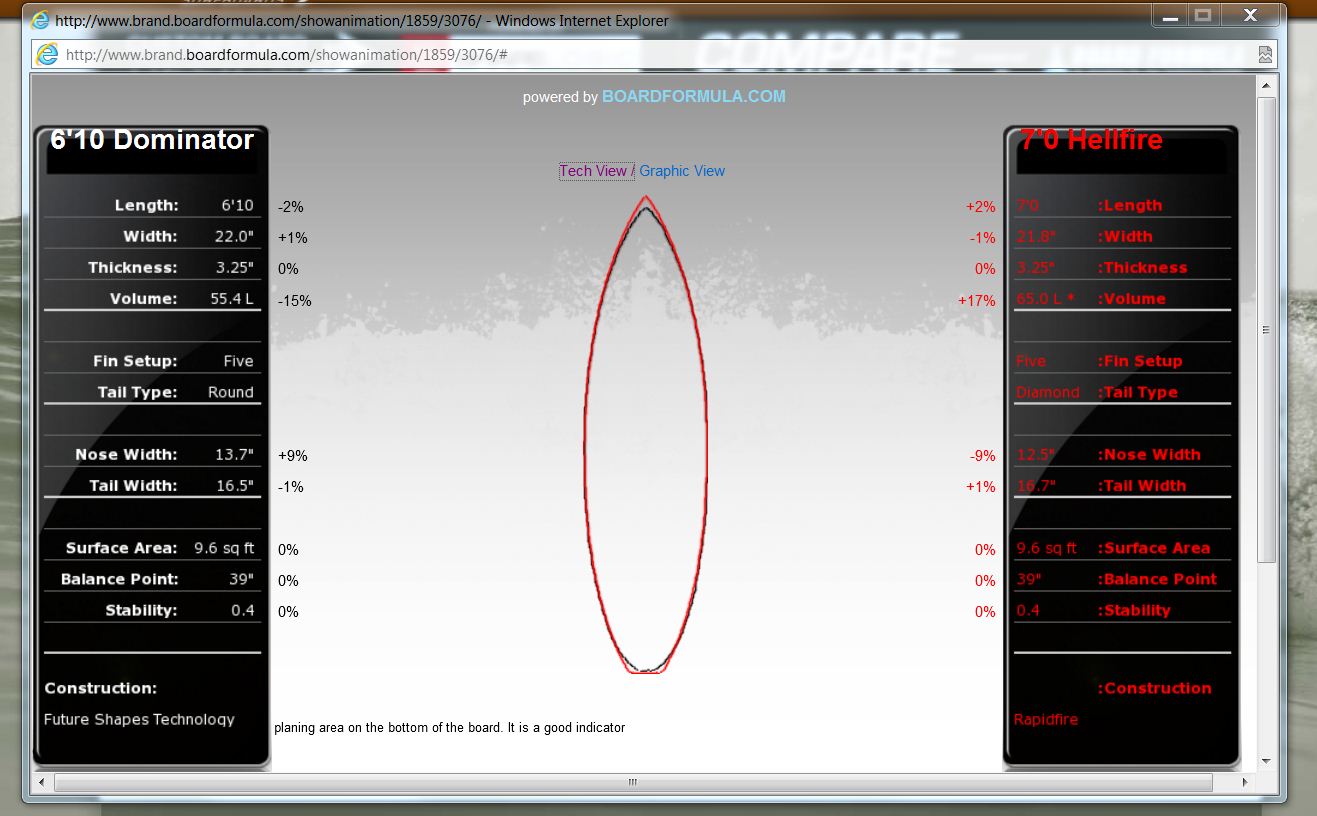Click the Dominator width value 22.0"

coord(235,237)
